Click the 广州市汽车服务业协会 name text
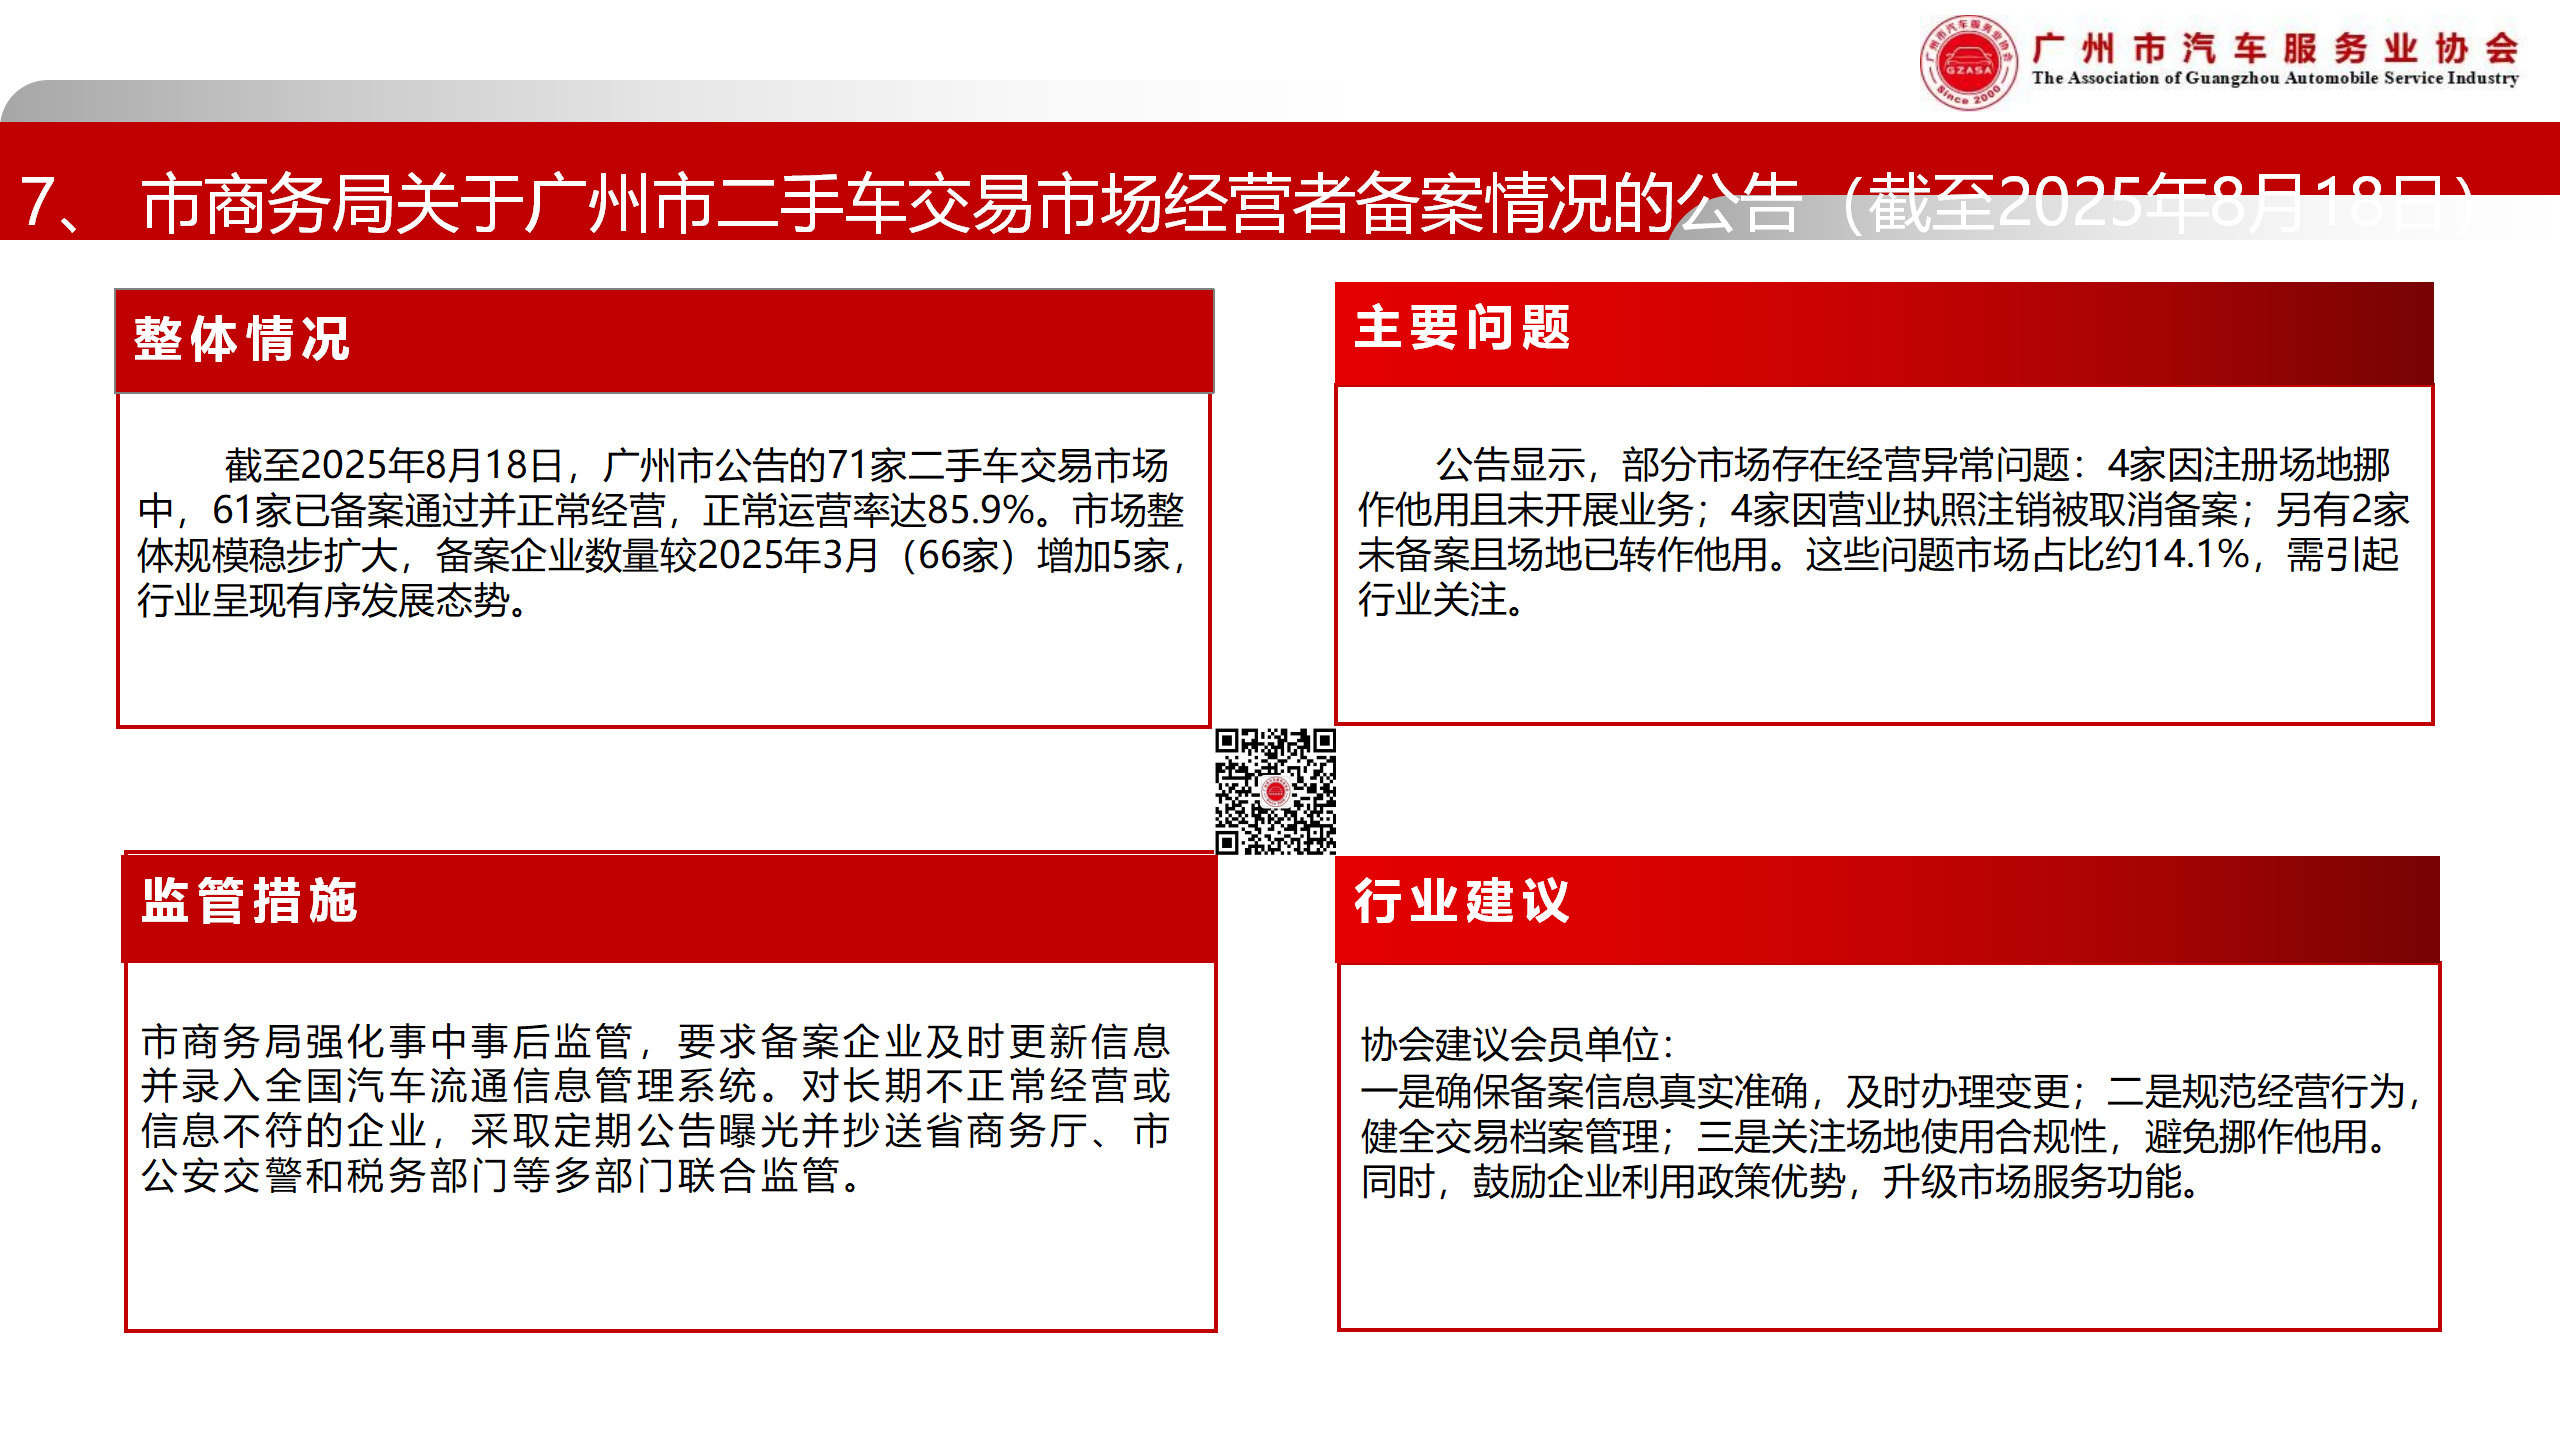The height and width of the screenshot is (1440, 2560). [x=2275, y=48]
